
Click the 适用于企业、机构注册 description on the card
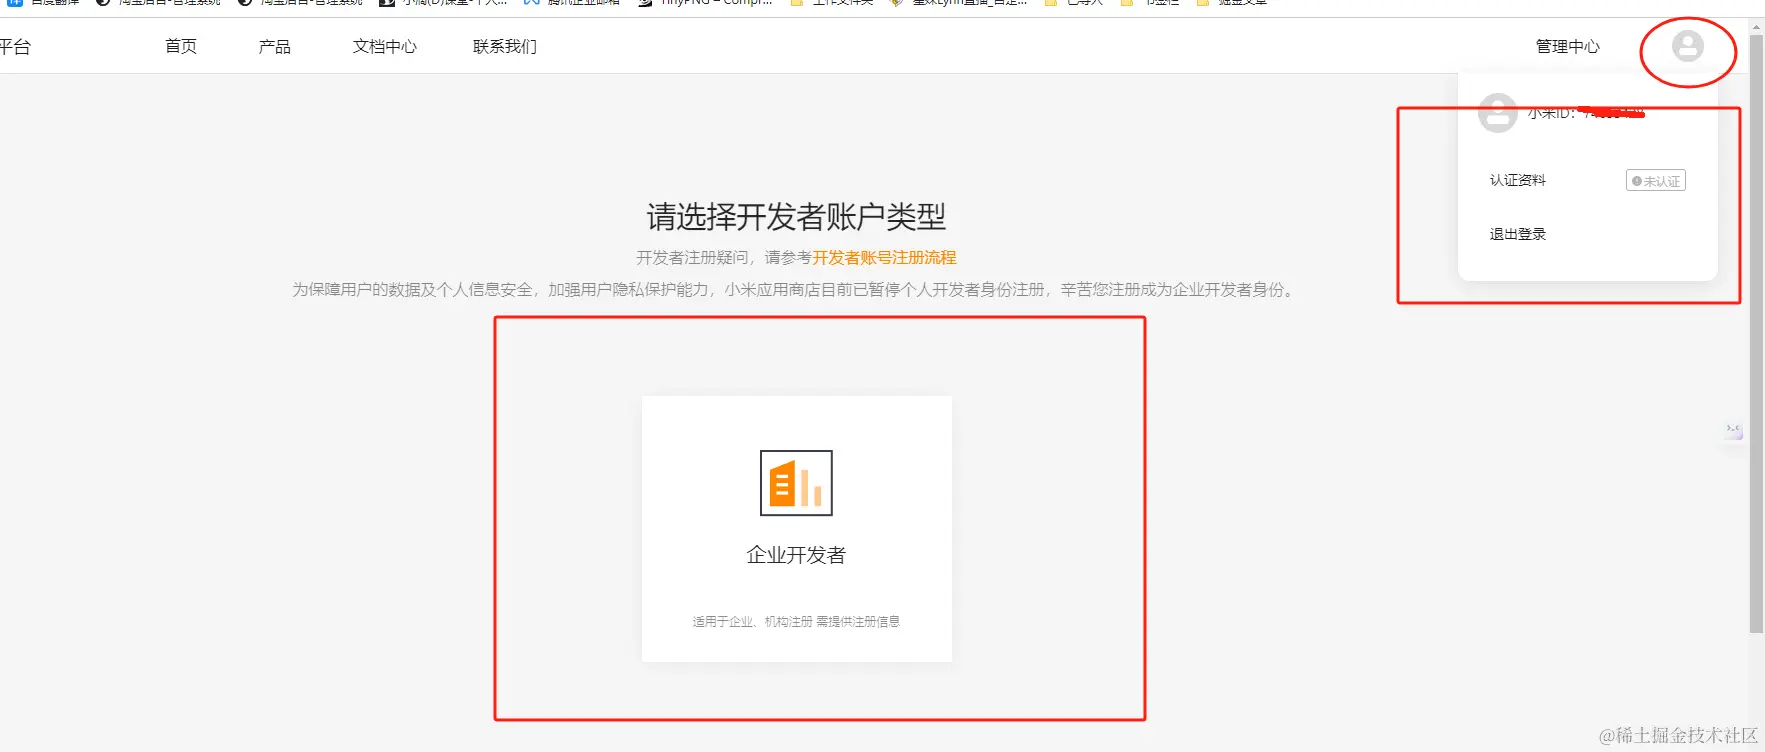pyautogui.click(x=796, y=622)
